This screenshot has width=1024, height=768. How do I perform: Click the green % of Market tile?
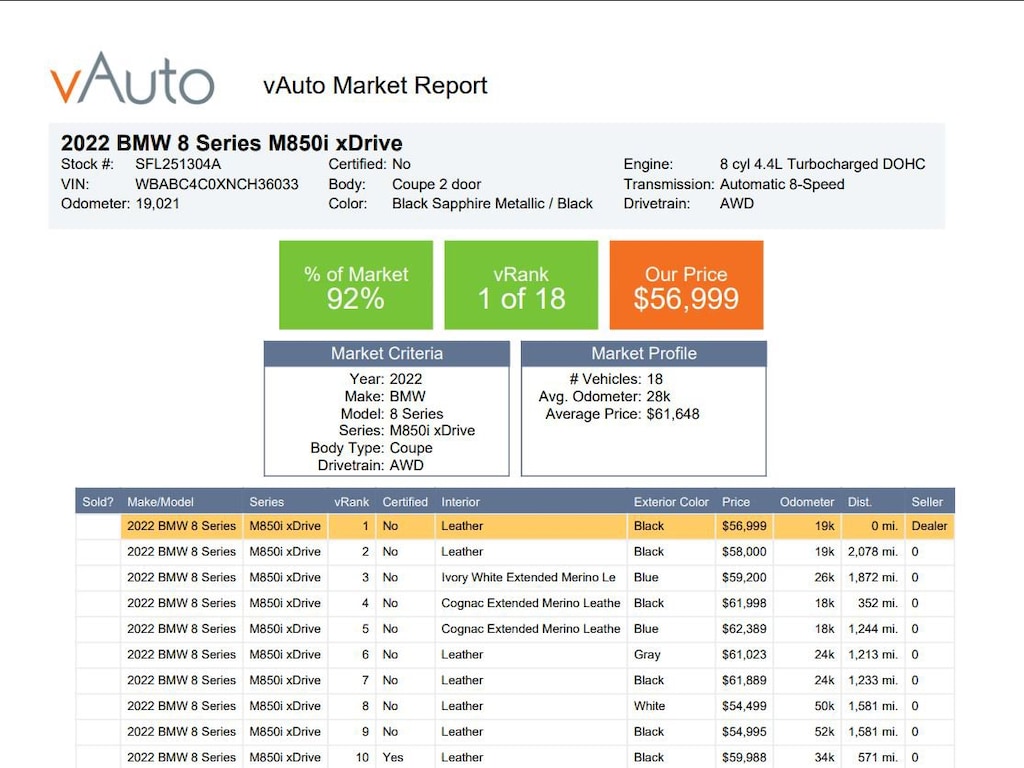(x=355, y=285)
